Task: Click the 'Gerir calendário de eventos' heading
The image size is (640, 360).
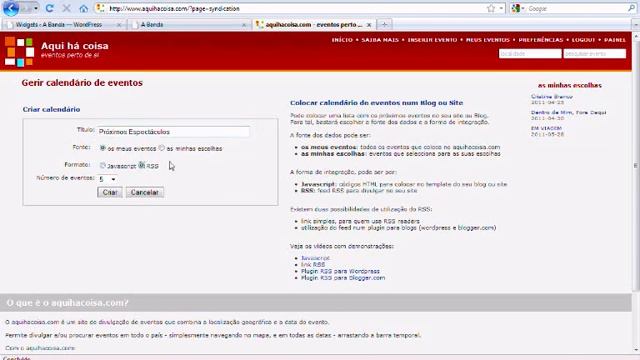Action: [x=82, y=83]
